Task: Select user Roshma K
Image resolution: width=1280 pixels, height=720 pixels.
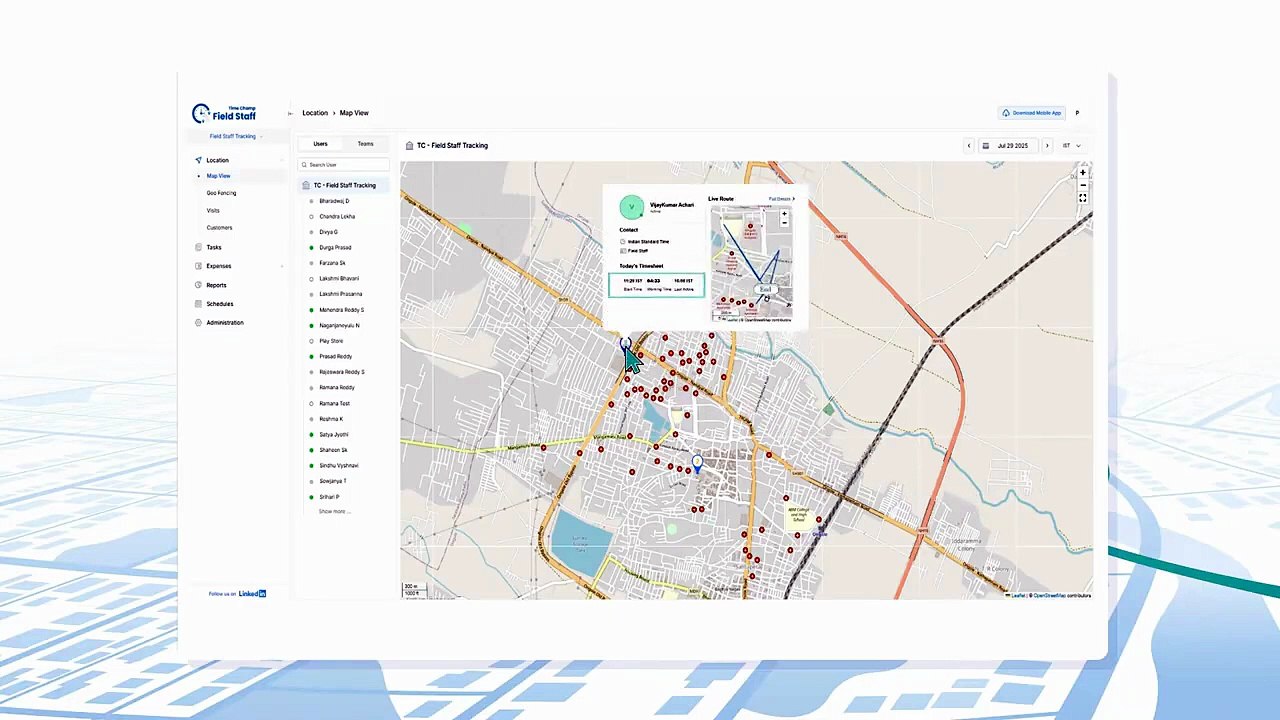Action: tap(331, 419)
